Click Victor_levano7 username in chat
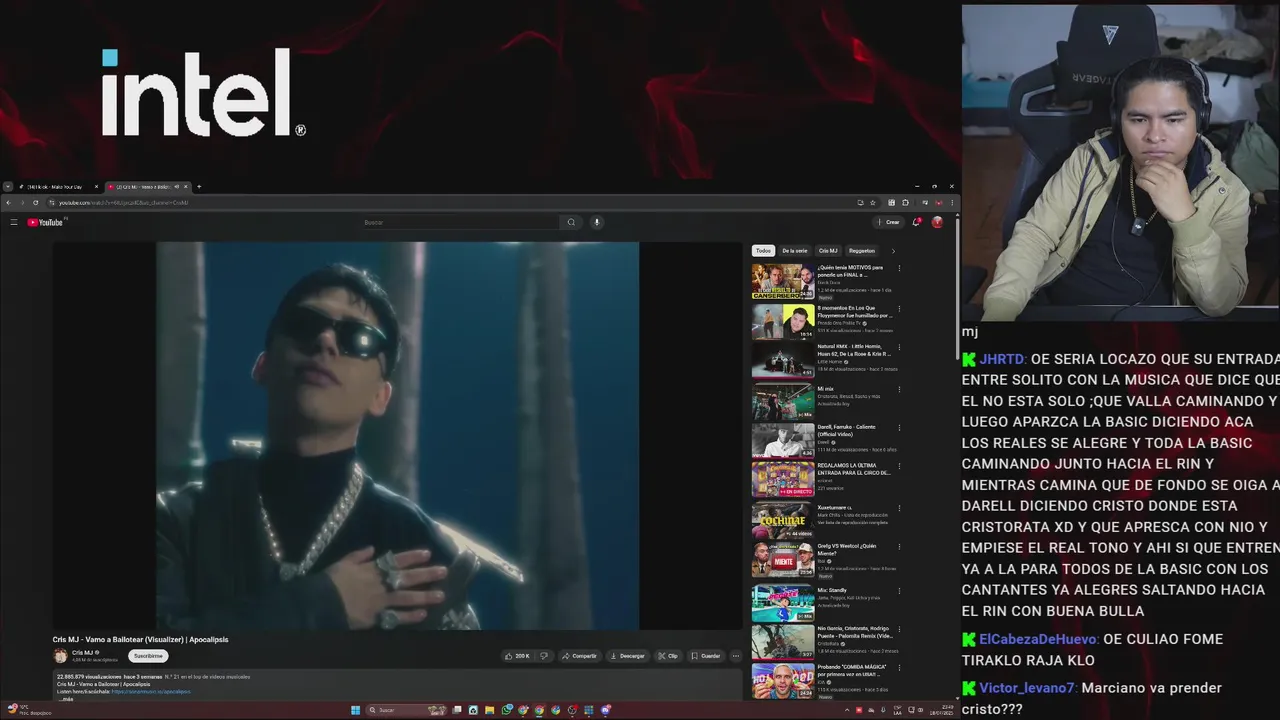1280x720 pixels. point(1028,688)
